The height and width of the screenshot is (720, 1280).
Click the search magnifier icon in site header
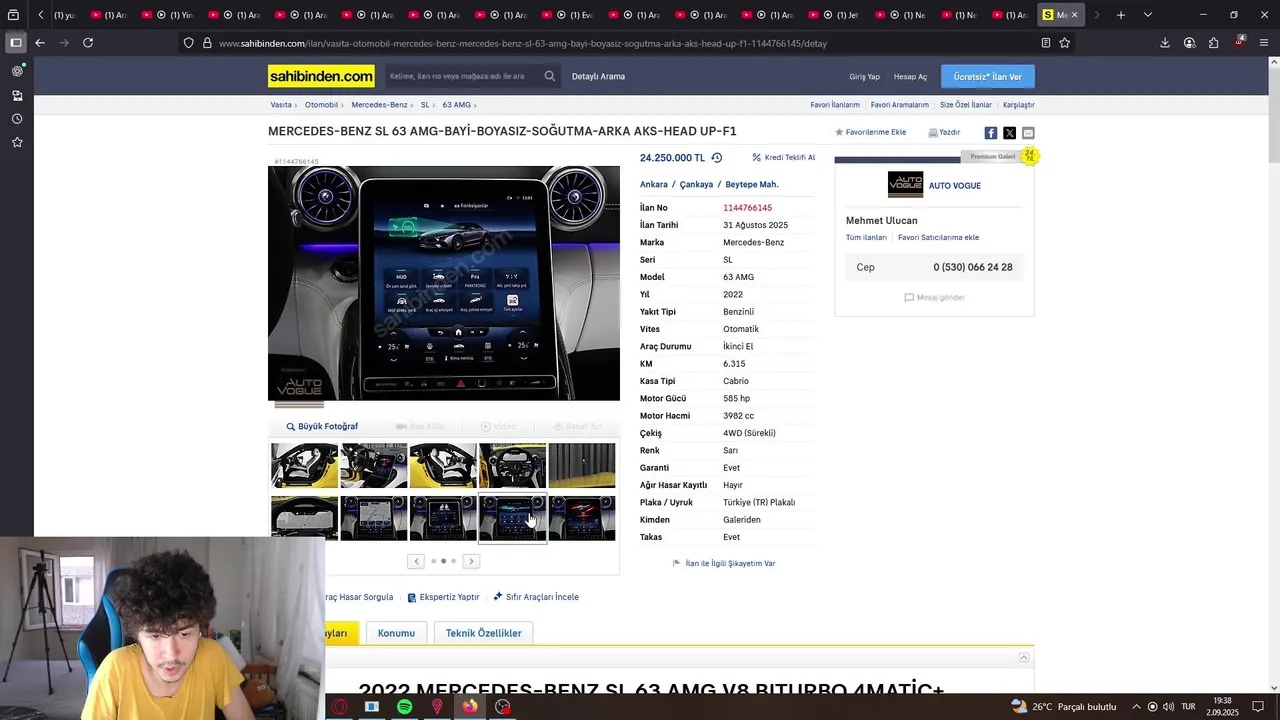tap(550, 76)
